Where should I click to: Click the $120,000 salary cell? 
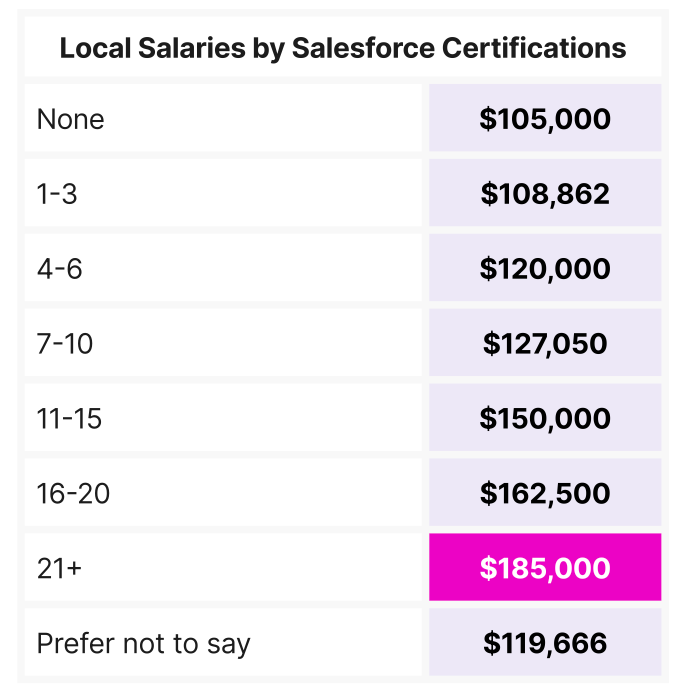(x=545, y=269)
